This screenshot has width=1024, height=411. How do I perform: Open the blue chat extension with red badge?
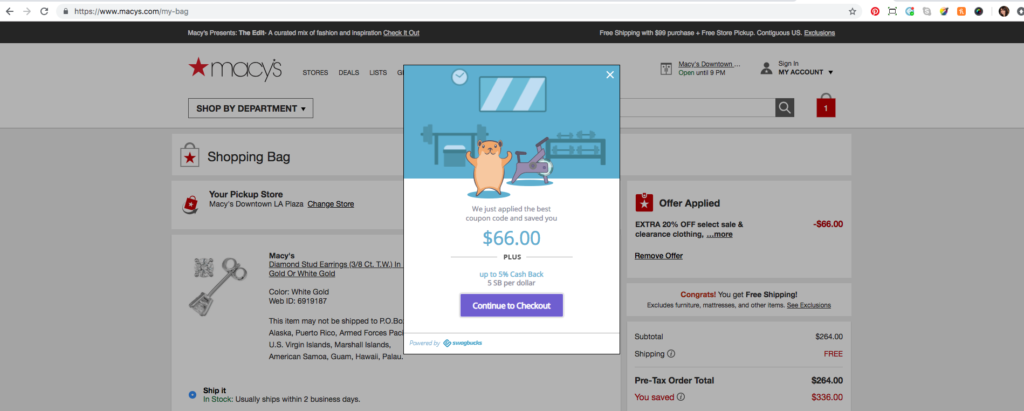910,11
